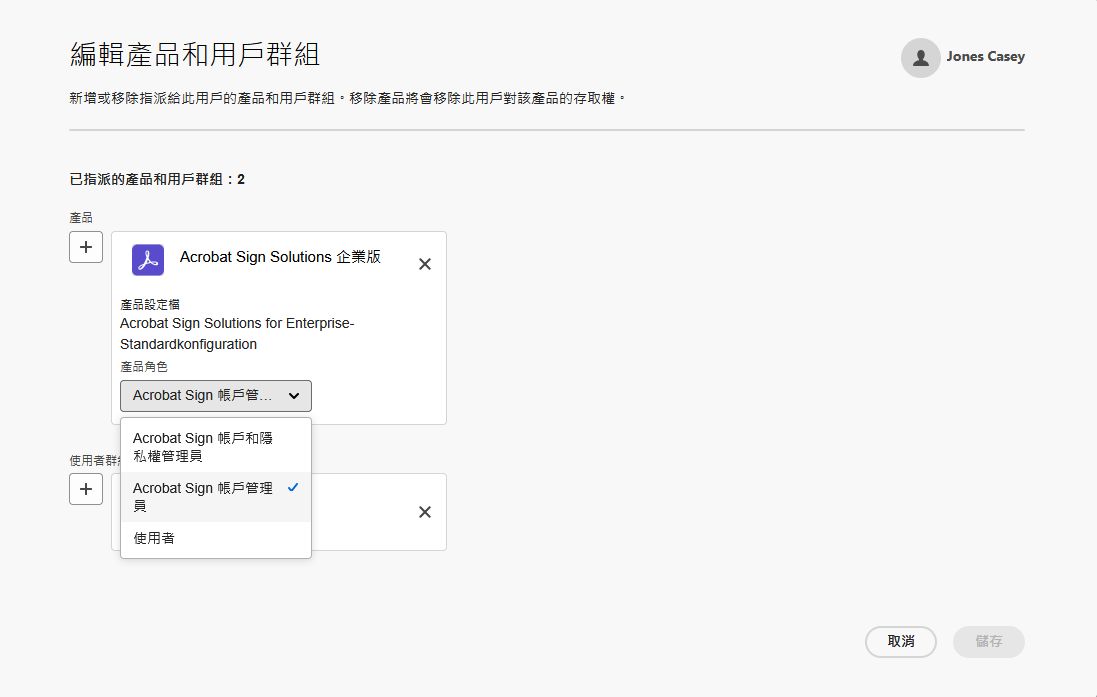The image size is (1097, 697).
Task: Click the plus button under 使用者群組
Action: point(86,489)
